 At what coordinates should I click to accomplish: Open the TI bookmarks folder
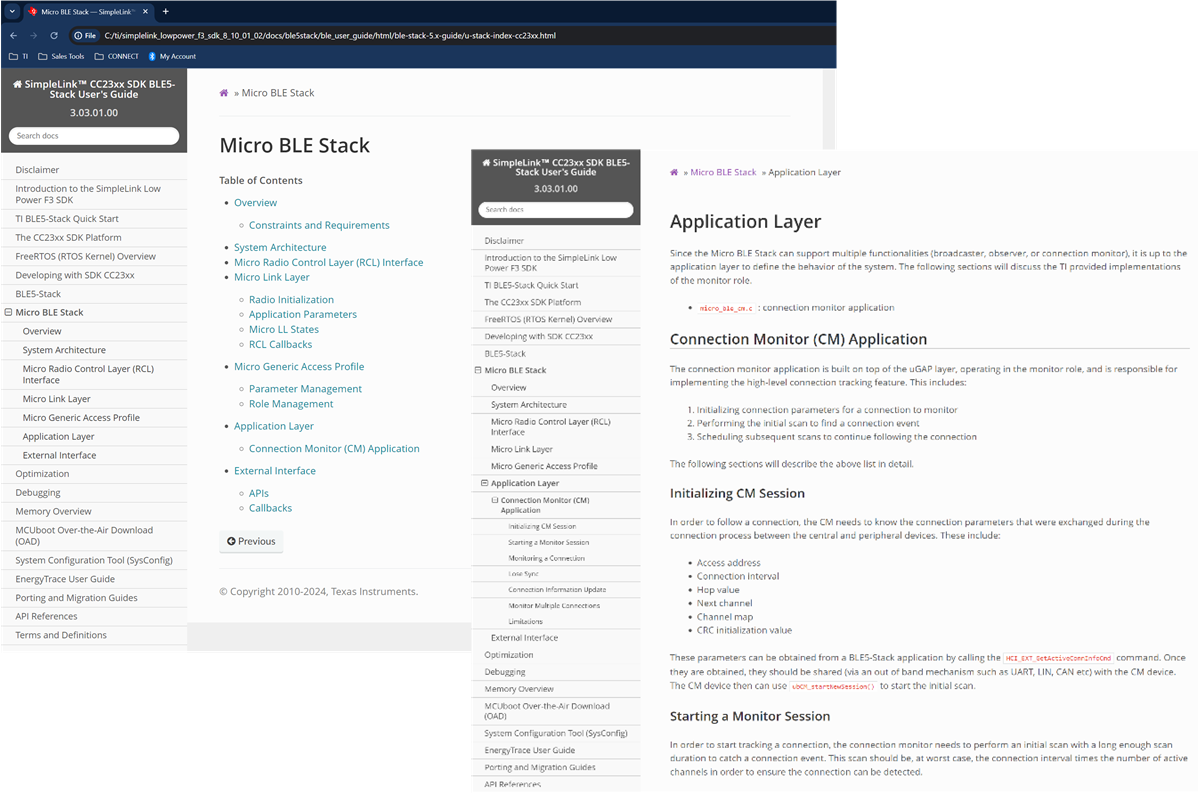tap(18, 56)
